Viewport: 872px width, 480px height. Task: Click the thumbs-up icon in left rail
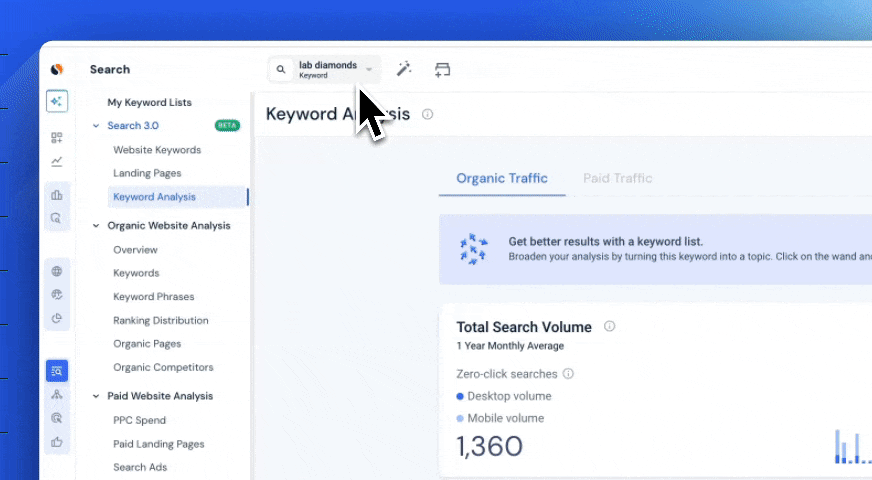click(x=57, y=441)
